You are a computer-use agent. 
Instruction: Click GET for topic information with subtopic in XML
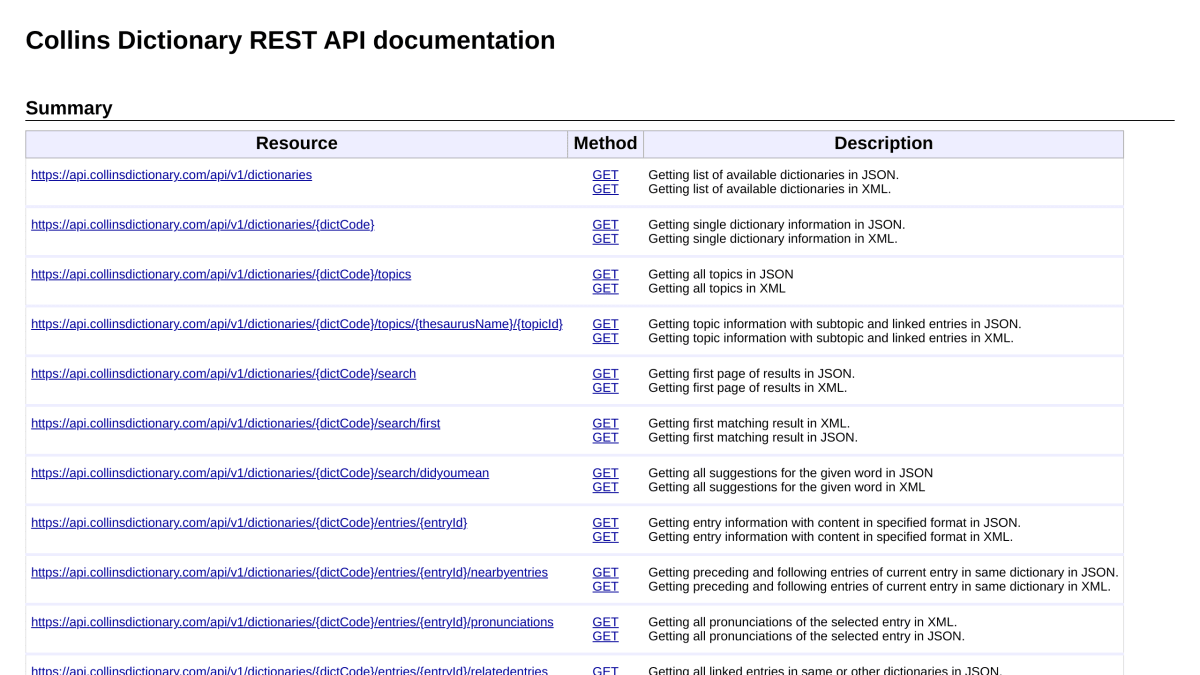pyautogui.click(x=605, y=338)
